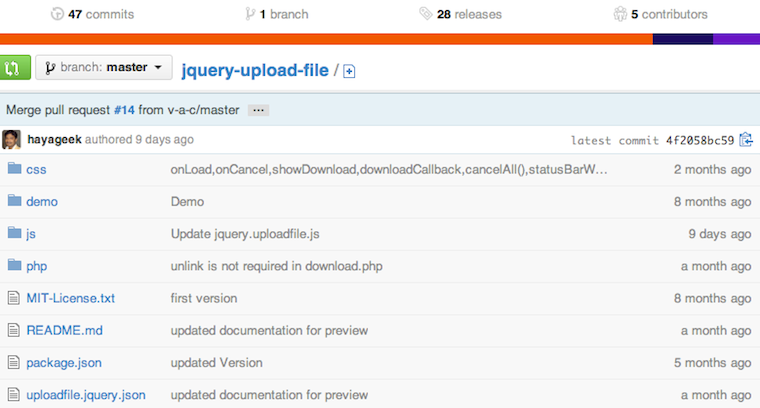Click the purple language bar segment
Image resolution: width=760 pixels, height=408 pixels.
(736, 39)
